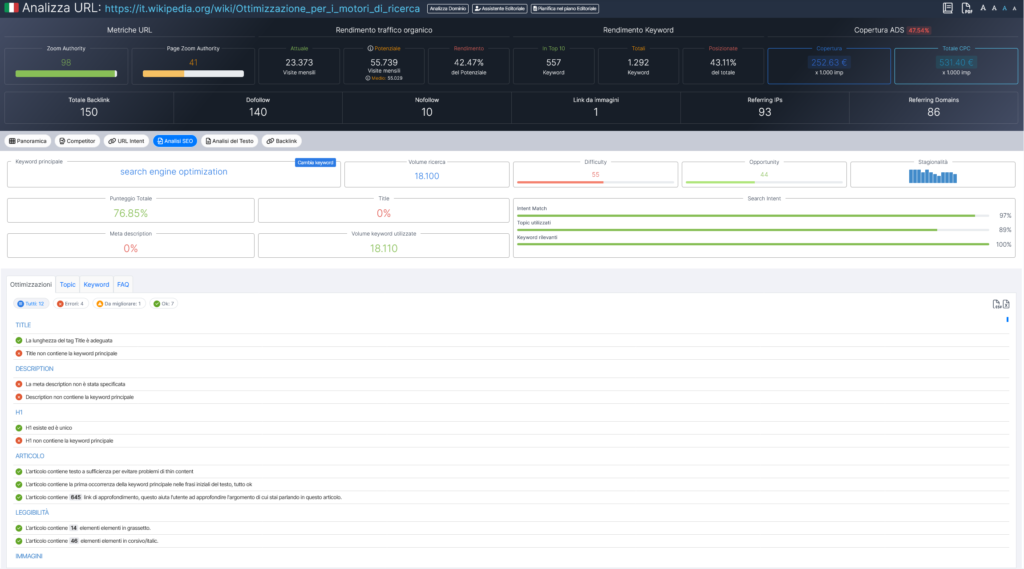Image resolution: width=1024 pixels, height=569 pixels.
Task: Click the IMMAGINI section heading
Action: [29, 557]
